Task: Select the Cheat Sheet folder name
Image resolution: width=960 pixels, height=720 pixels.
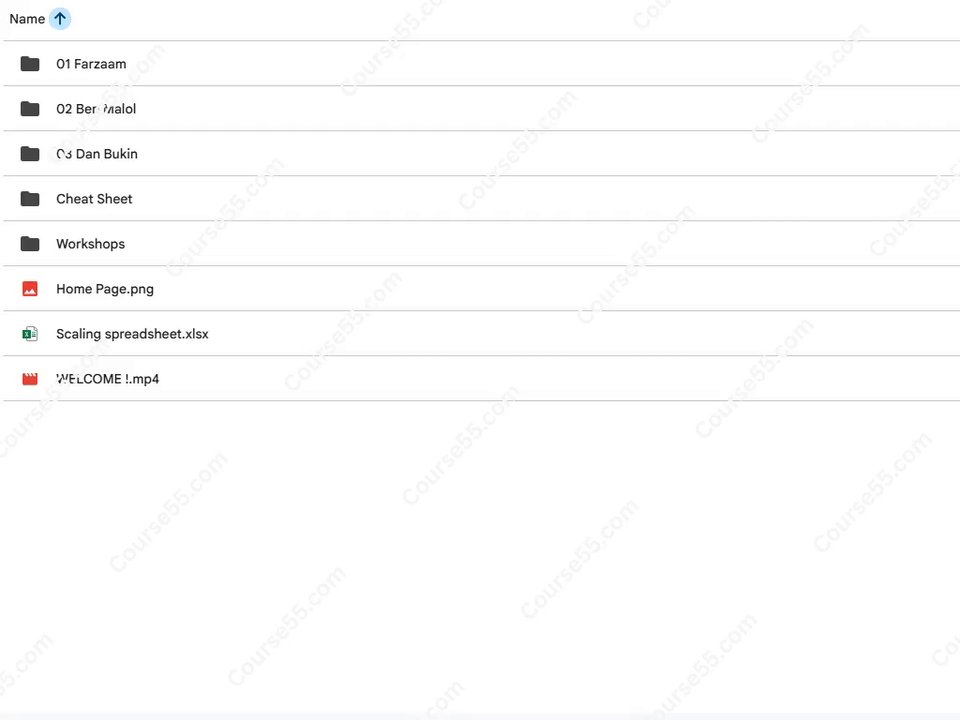Action: pos(94,199)
